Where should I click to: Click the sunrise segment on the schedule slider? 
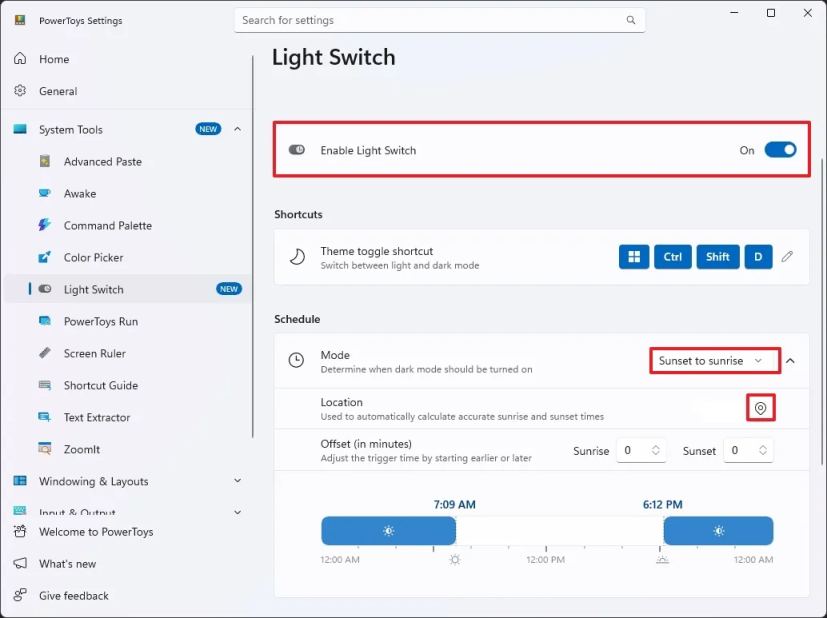pos(388,531)
